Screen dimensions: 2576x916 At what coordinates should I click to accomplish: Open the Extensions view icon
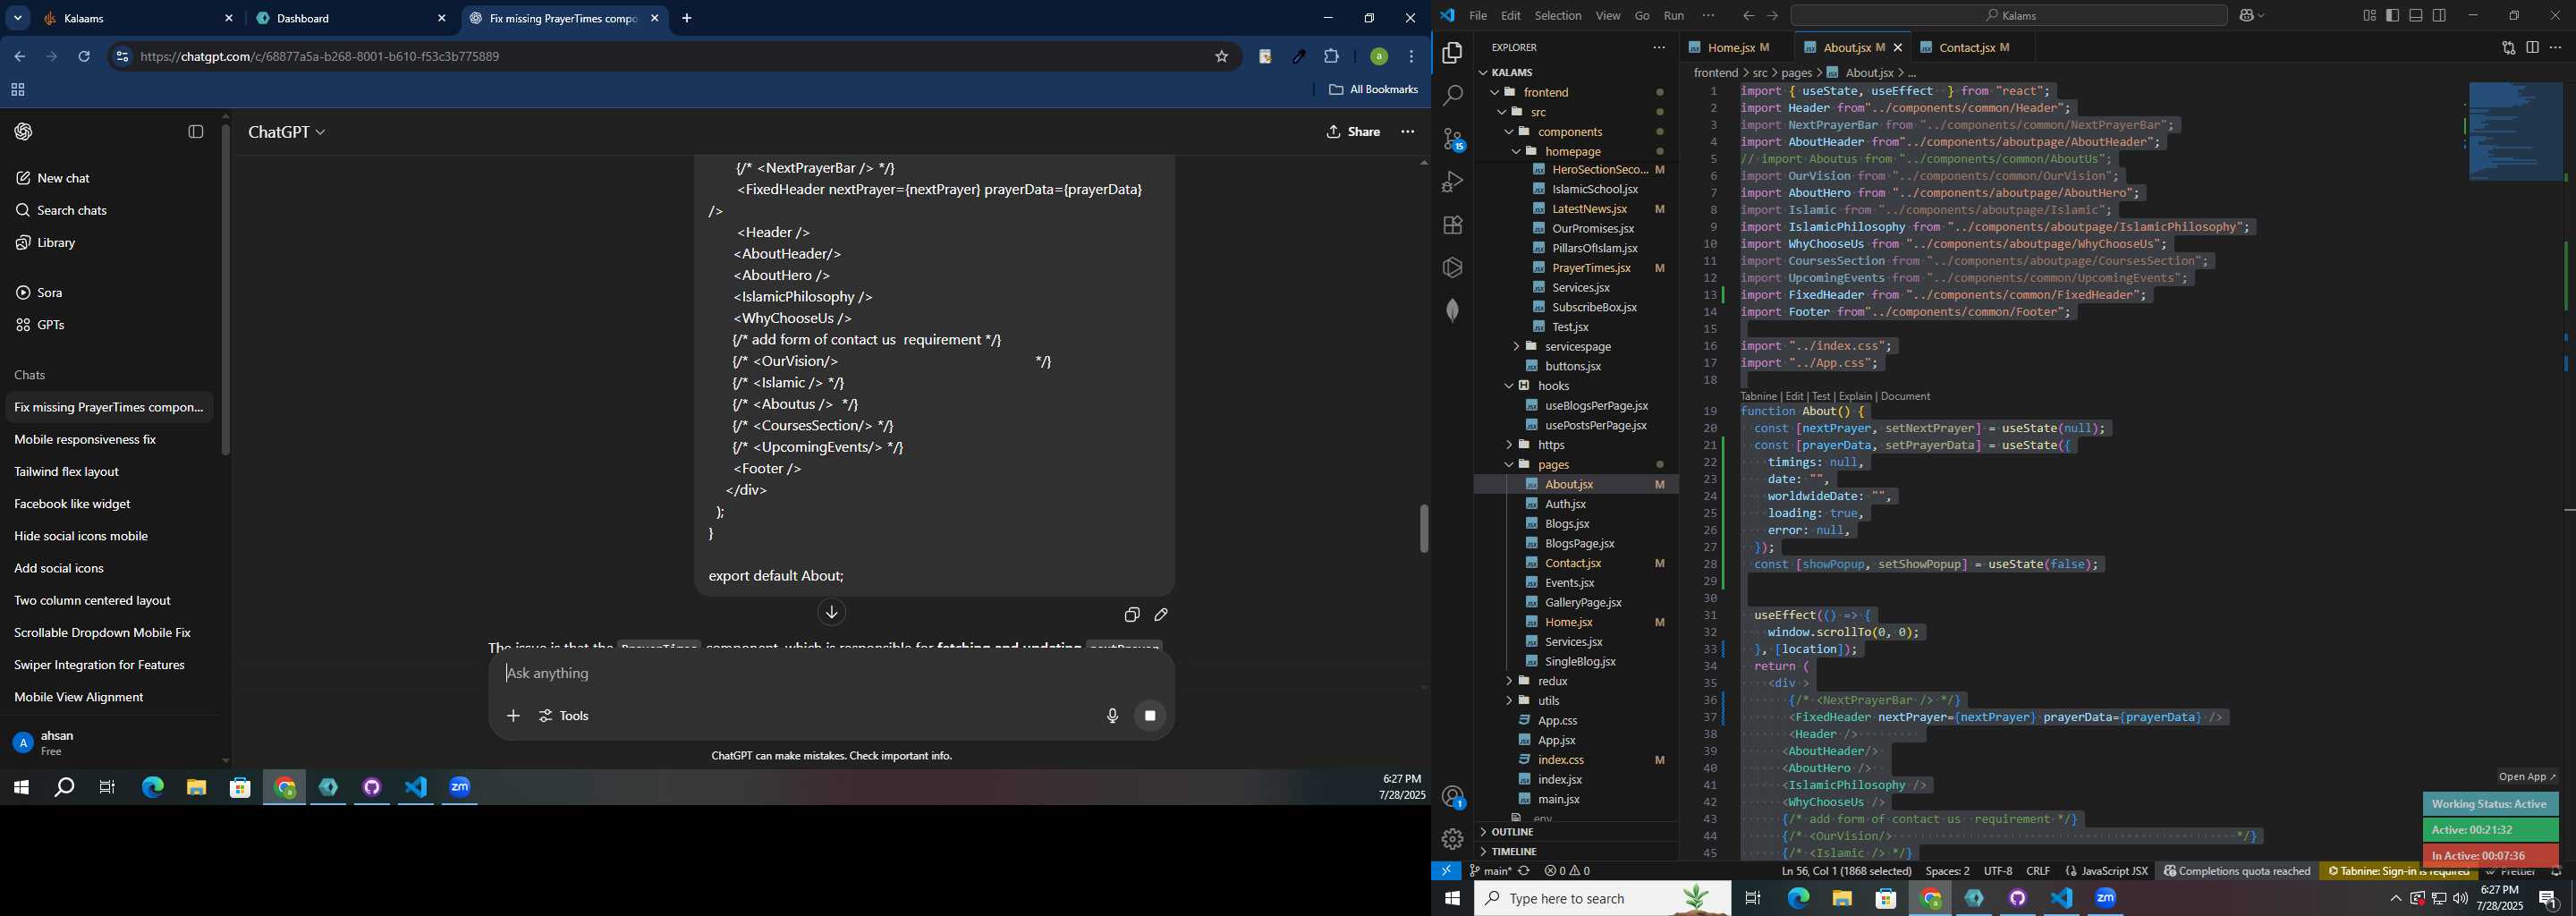1452,225
